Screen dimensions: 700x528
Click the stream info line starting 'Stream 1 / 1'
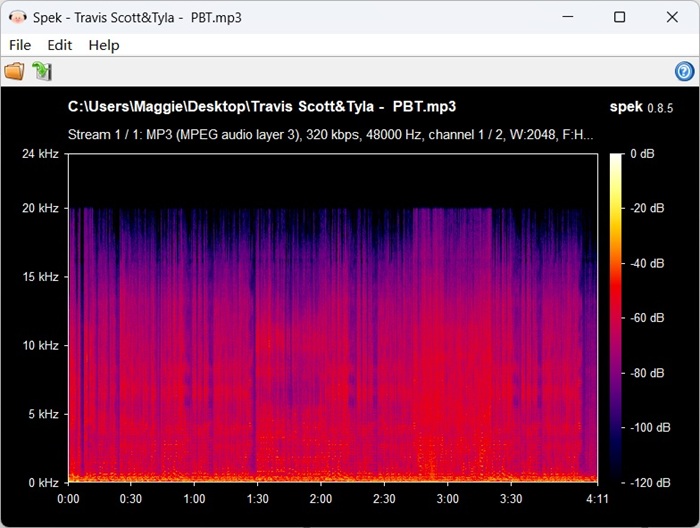click(330, 134)
